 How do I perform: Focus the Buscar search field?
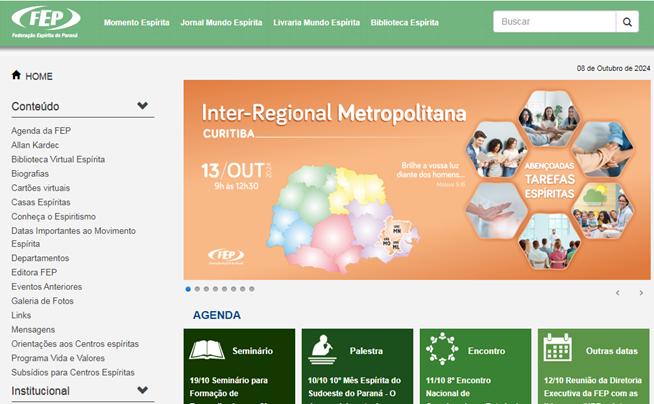pos(554,22)
